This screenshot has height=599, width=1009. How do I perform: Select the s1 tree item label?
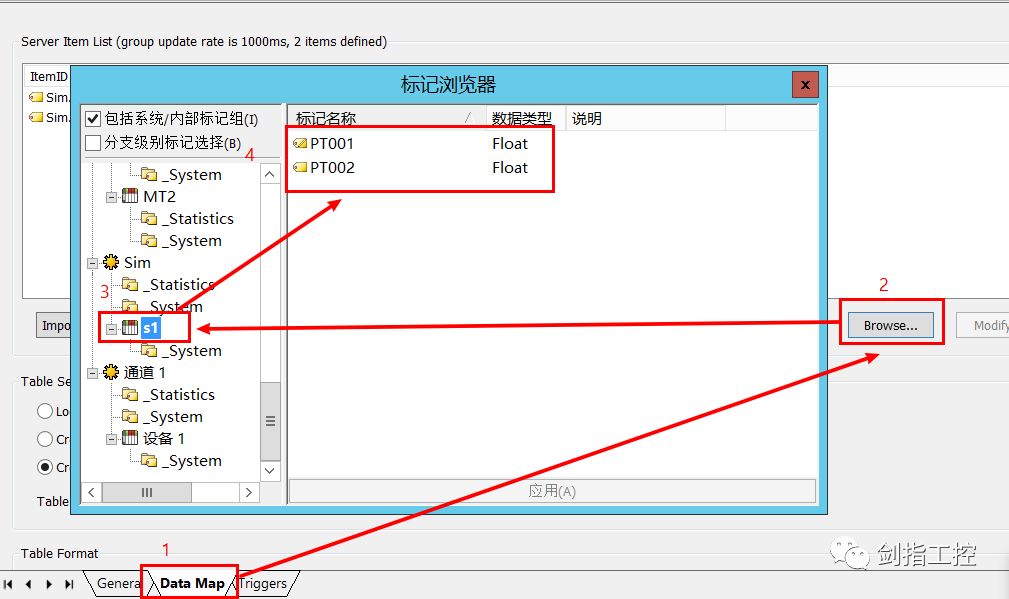[x=151, y=328]
